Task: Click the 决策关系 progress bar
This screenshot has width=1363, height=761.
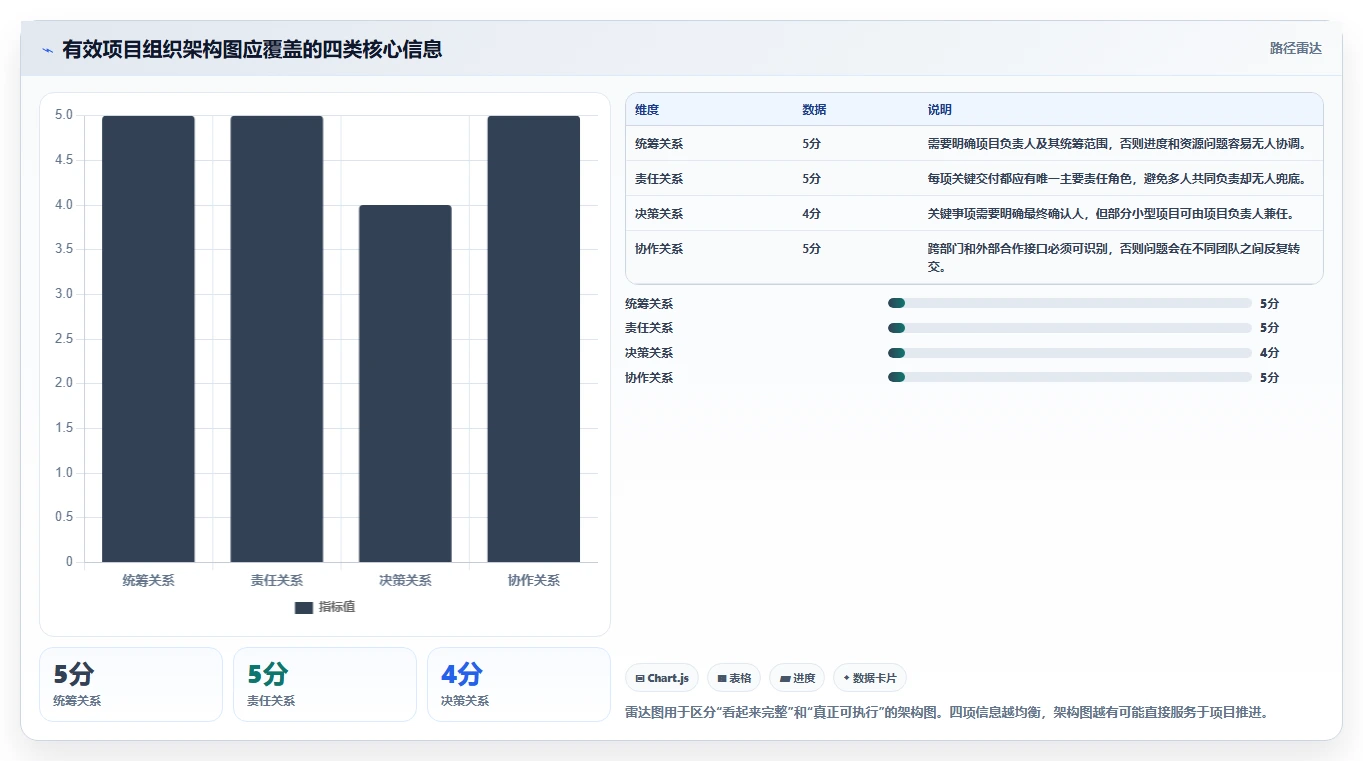Action: click(x=1069, y=353)
